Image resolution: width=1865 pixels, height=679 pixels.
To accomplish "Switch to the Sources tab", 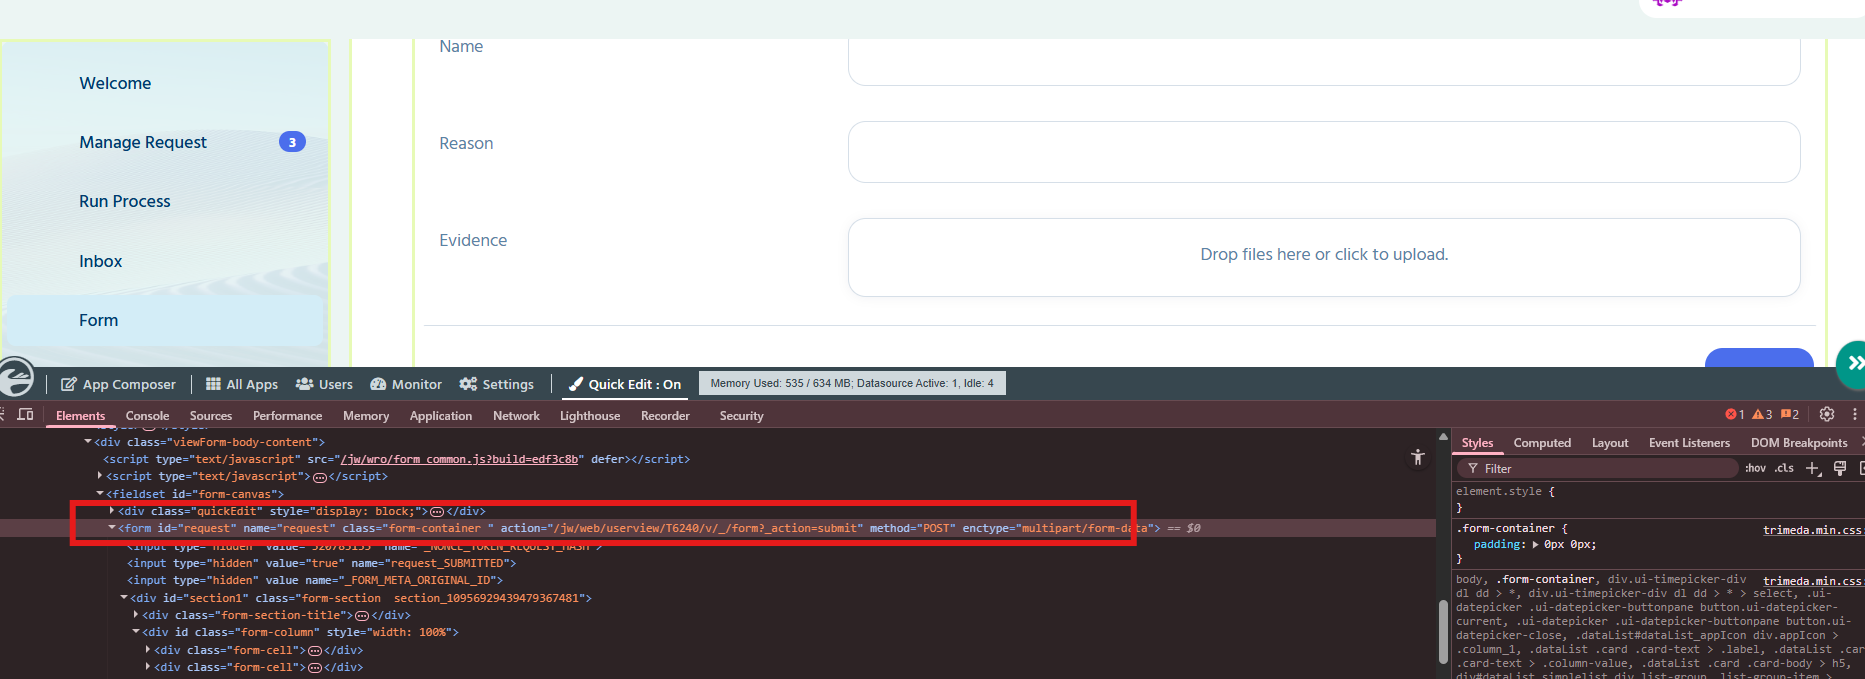I will click(x=210, y=415).
